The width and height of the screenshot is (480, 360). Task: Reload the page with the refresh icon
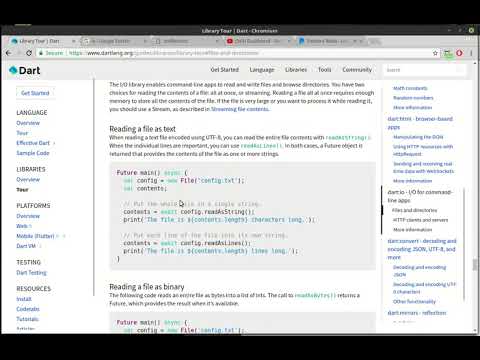click(29, 53)
